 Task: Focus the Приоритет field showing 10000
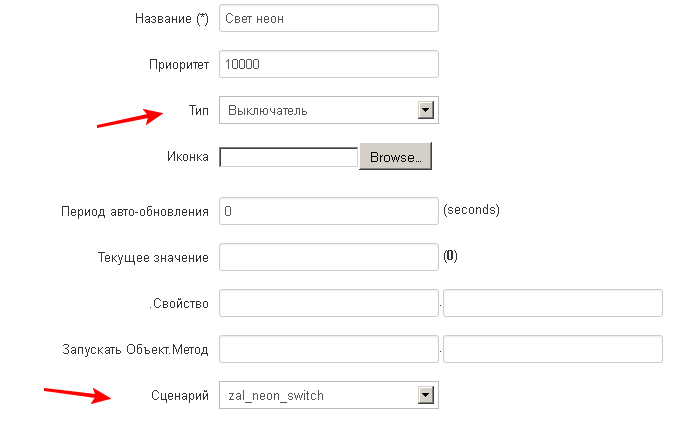click(329, 64)
